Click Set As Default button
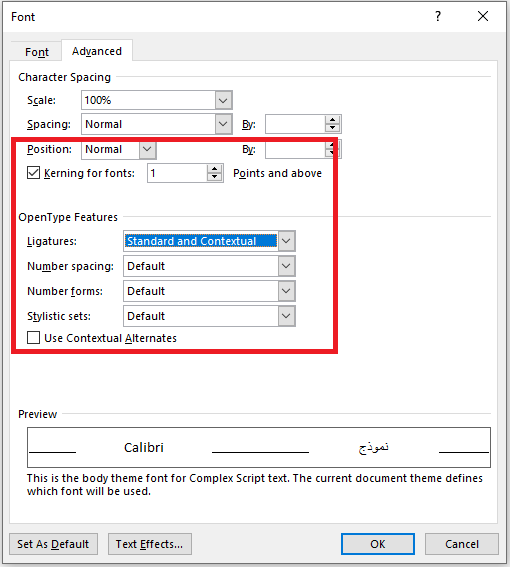Image resolution: width=510 pixels, height=567 pixels. click(53, 544)
